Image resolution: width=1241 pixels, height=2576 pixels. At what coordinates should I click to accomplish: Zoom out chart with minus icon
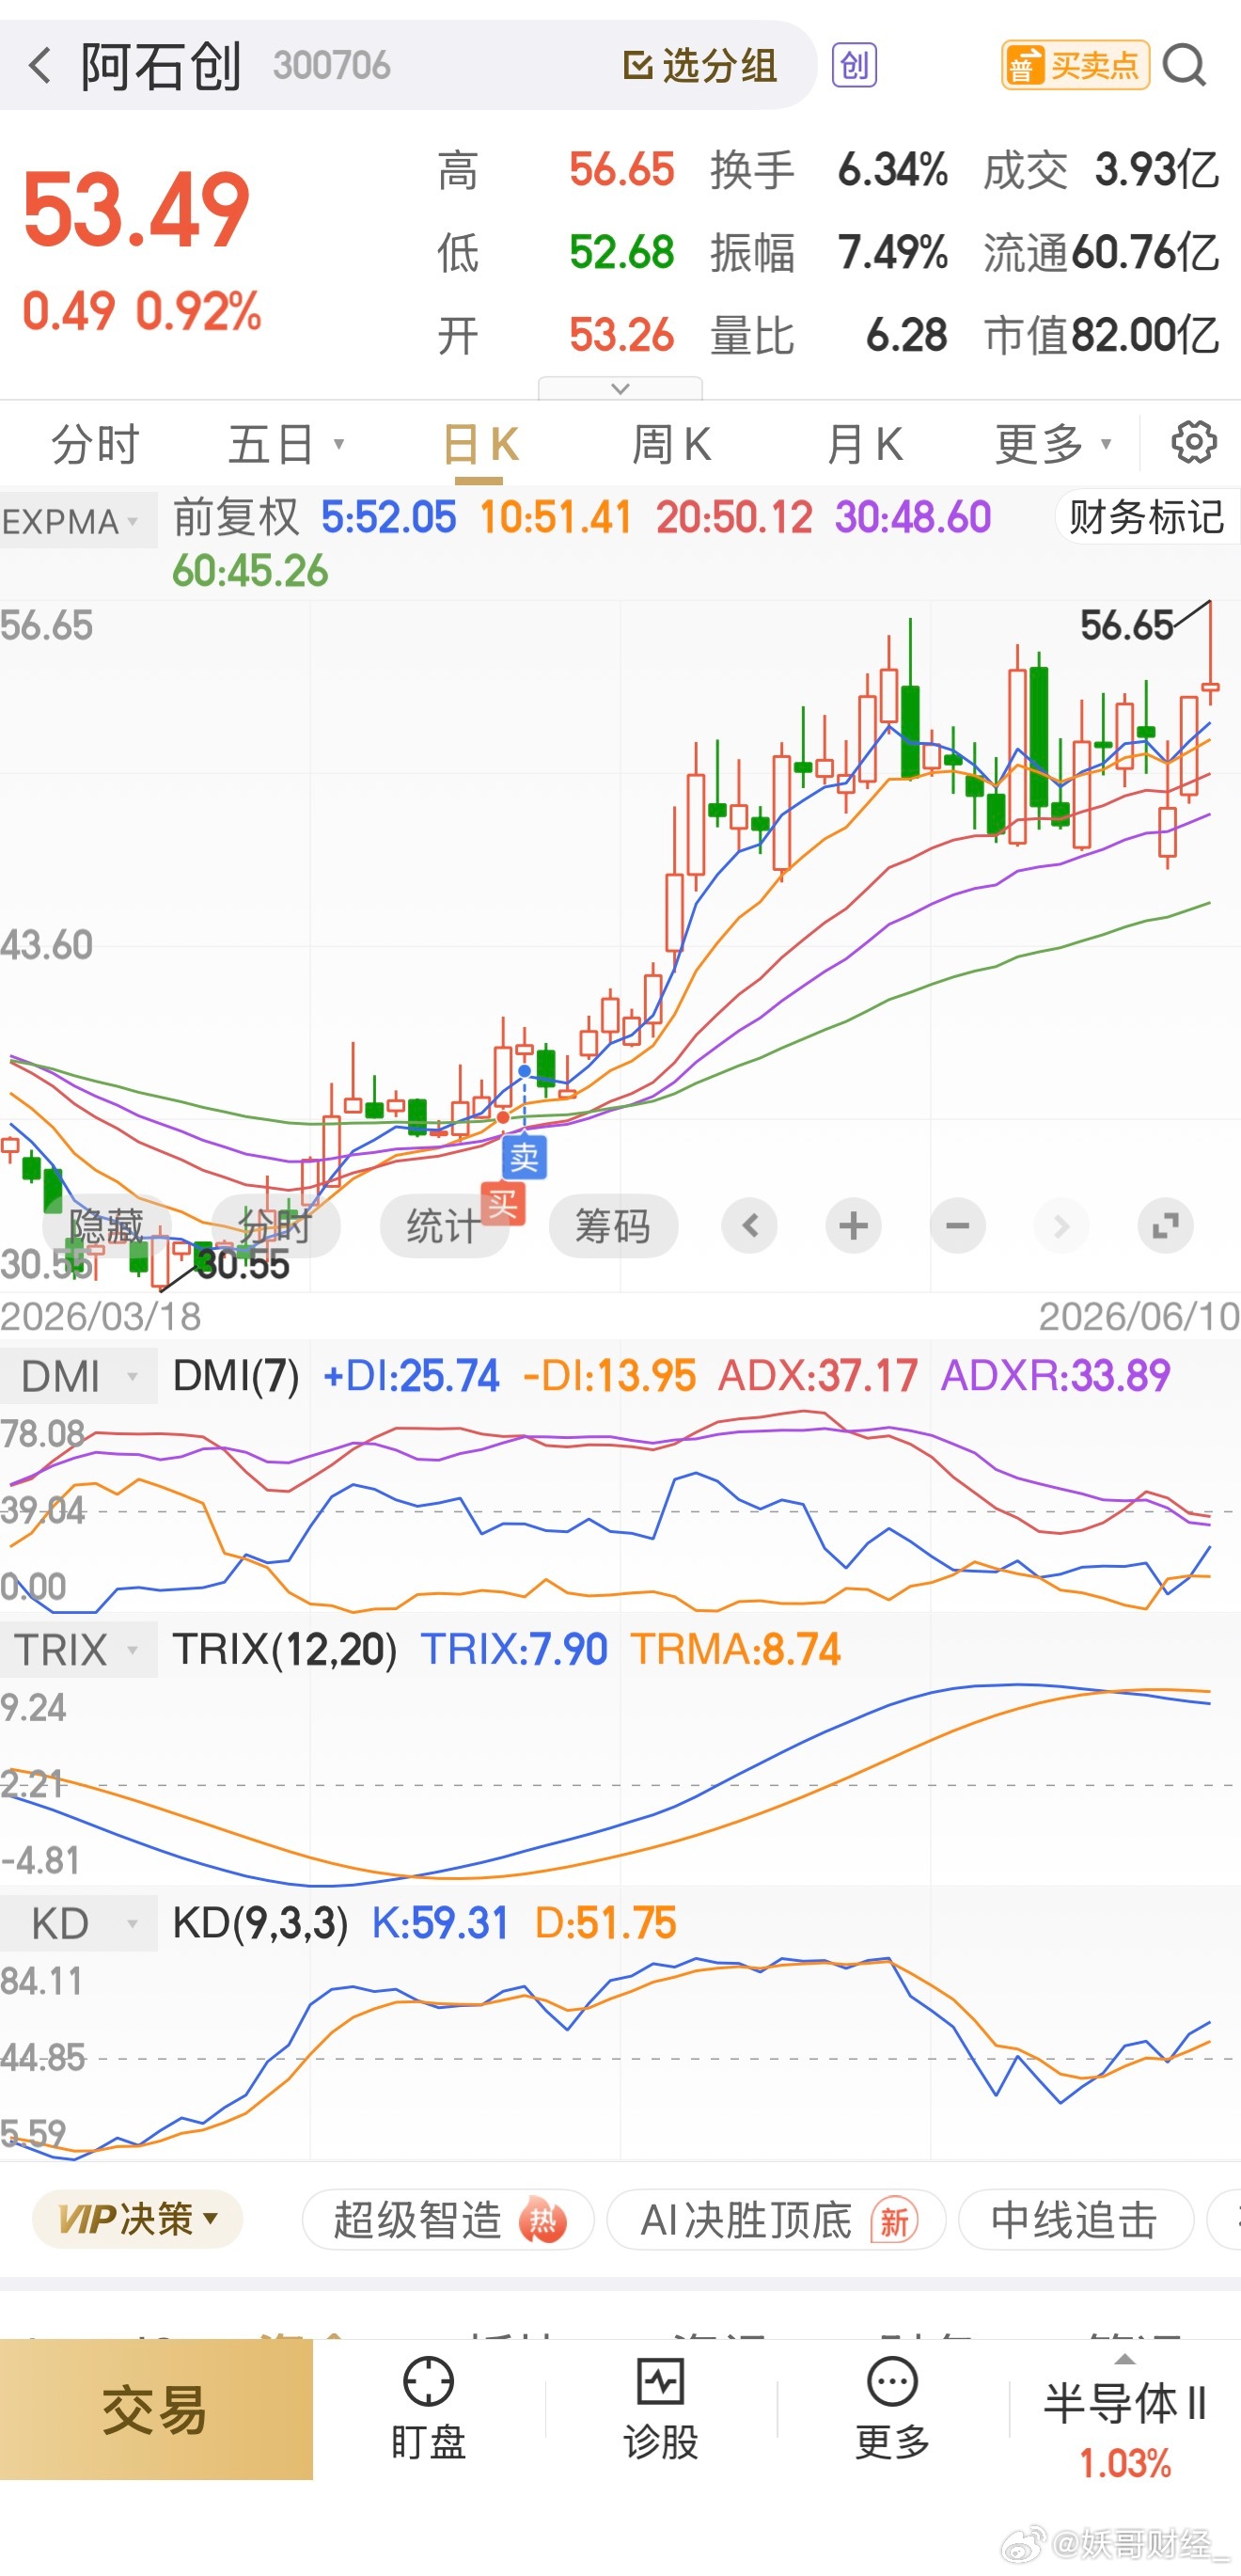coord(957,1225)
